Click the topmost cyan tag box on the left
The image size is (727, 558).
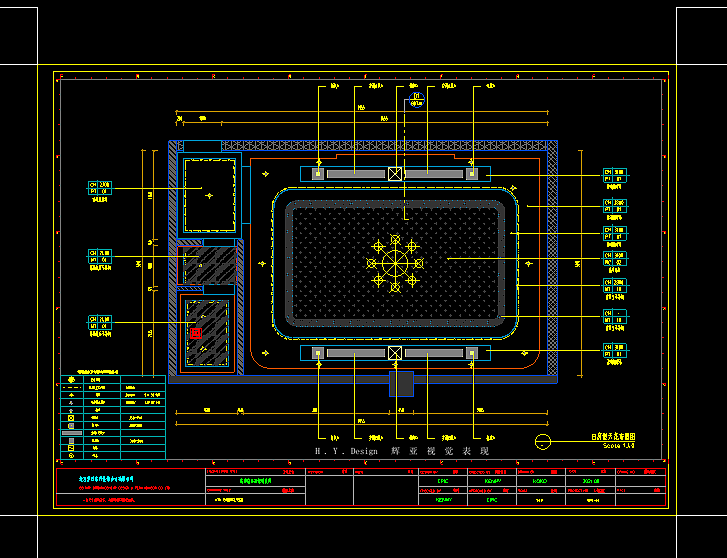pos(100,188)
